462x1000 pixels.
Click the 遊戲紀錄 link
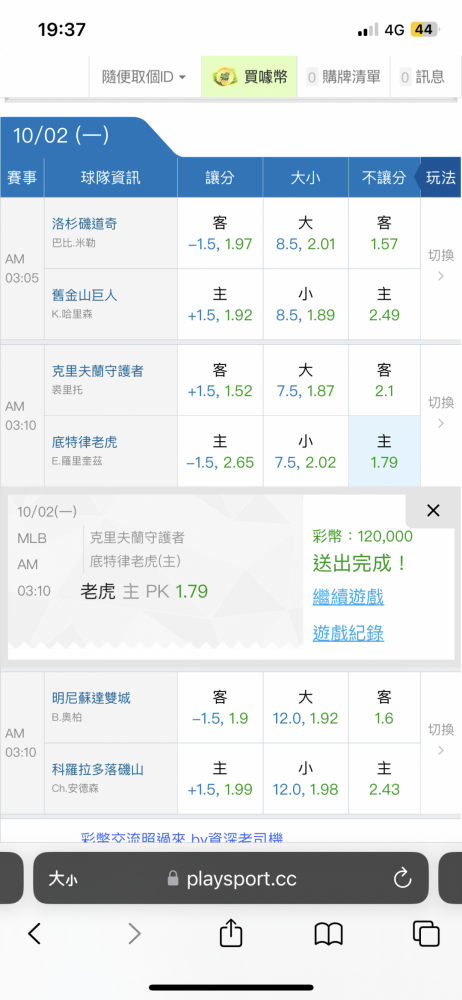coord(348,633)
